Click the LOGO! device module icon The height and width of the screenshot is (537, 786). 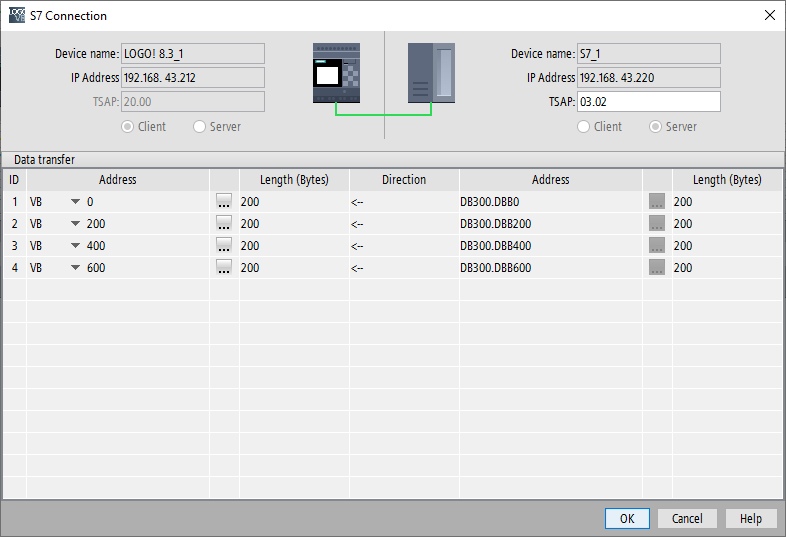[336, 73]
